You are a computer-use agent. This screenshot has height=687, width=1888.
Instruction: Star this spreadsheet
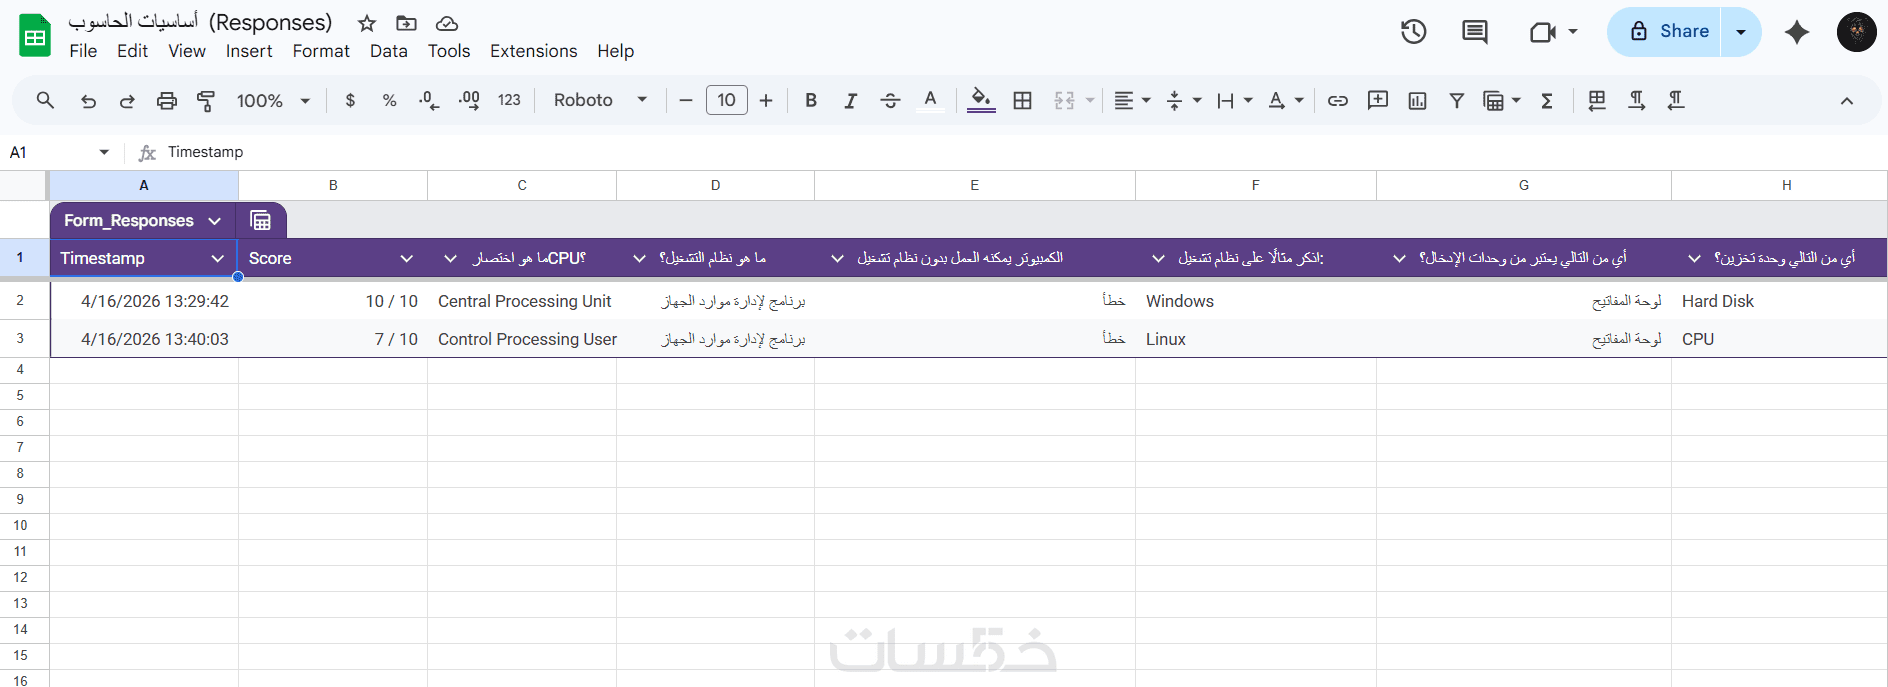pyautogui.click(x=367, y=23)
